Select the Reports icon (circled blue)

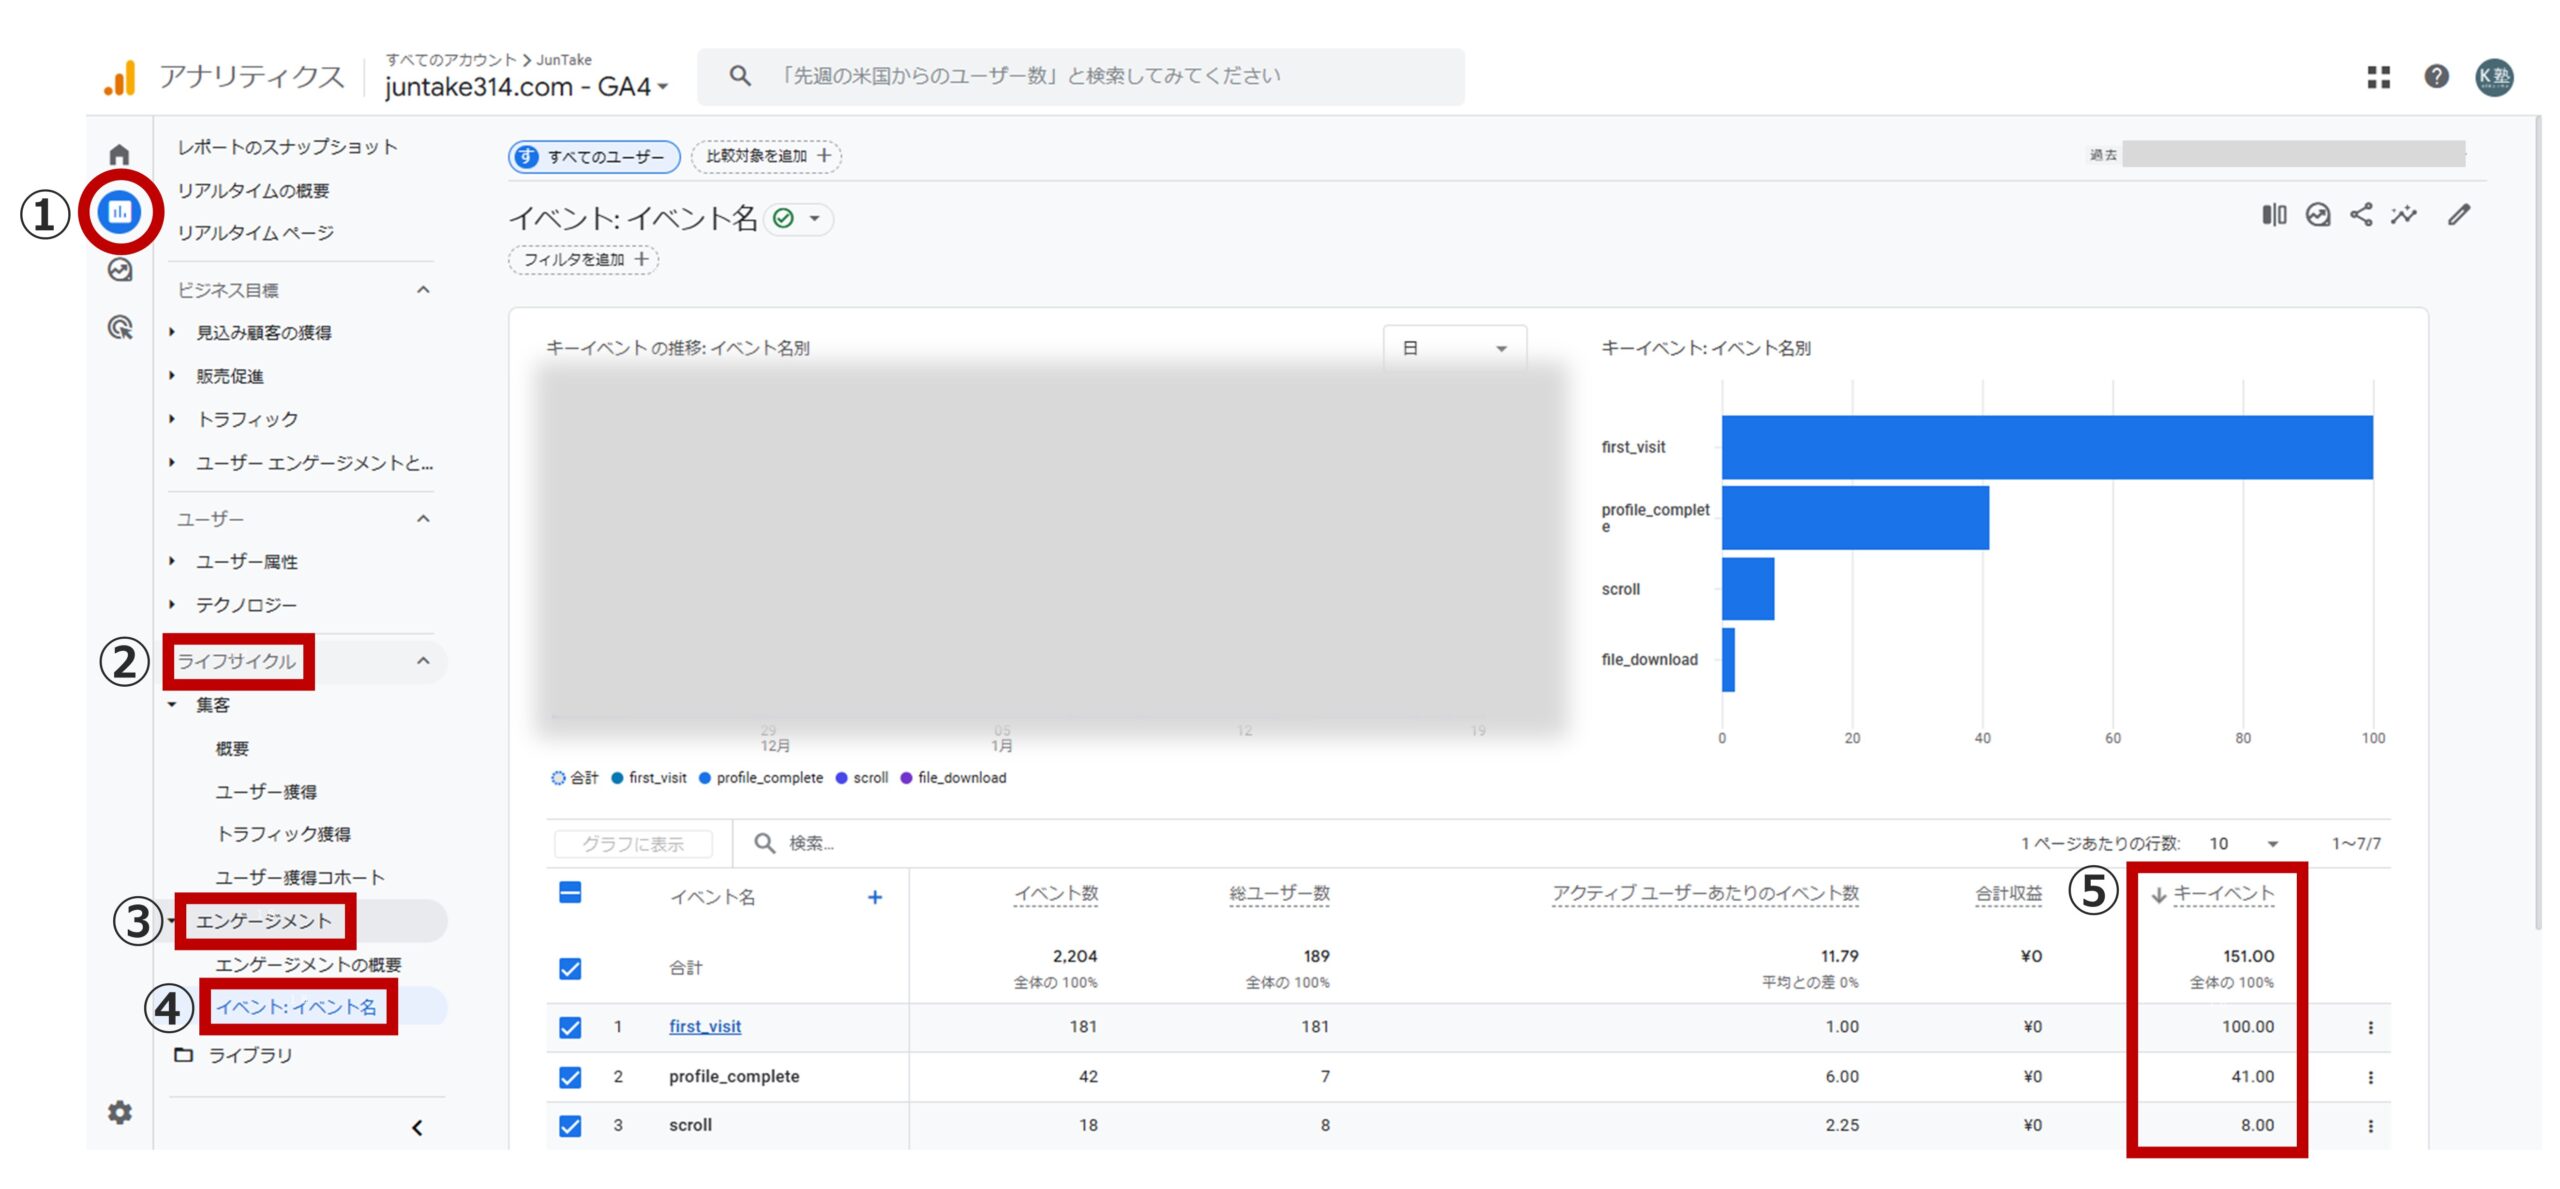(120, 212)
